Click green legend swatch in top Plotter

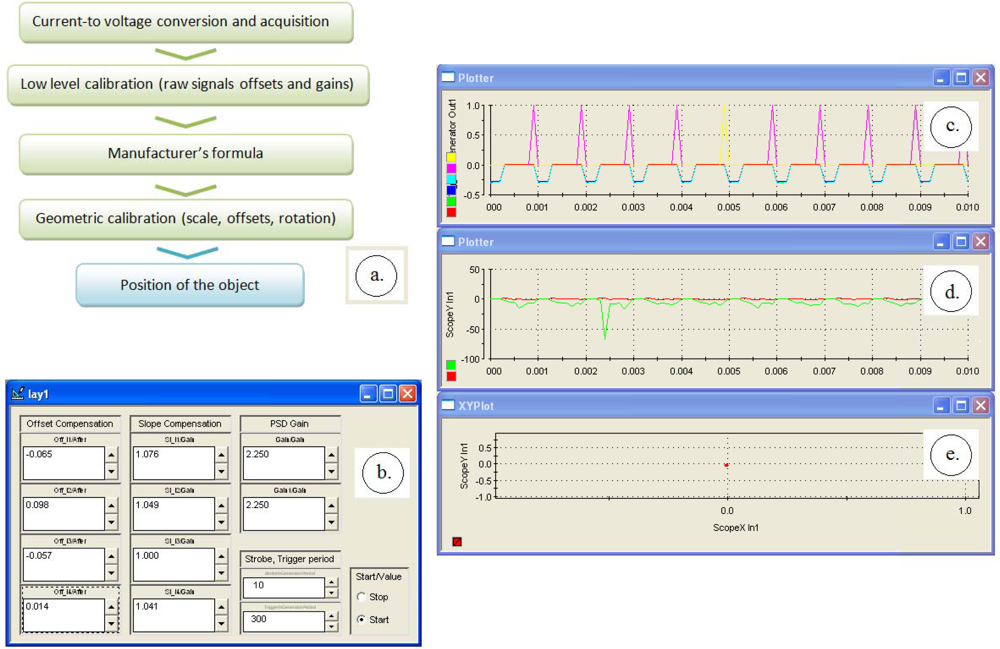point(451,201)
